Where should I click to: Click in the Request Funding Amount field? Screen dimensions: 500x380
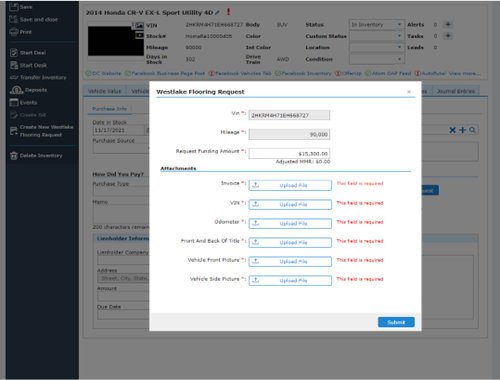point(289,153)
